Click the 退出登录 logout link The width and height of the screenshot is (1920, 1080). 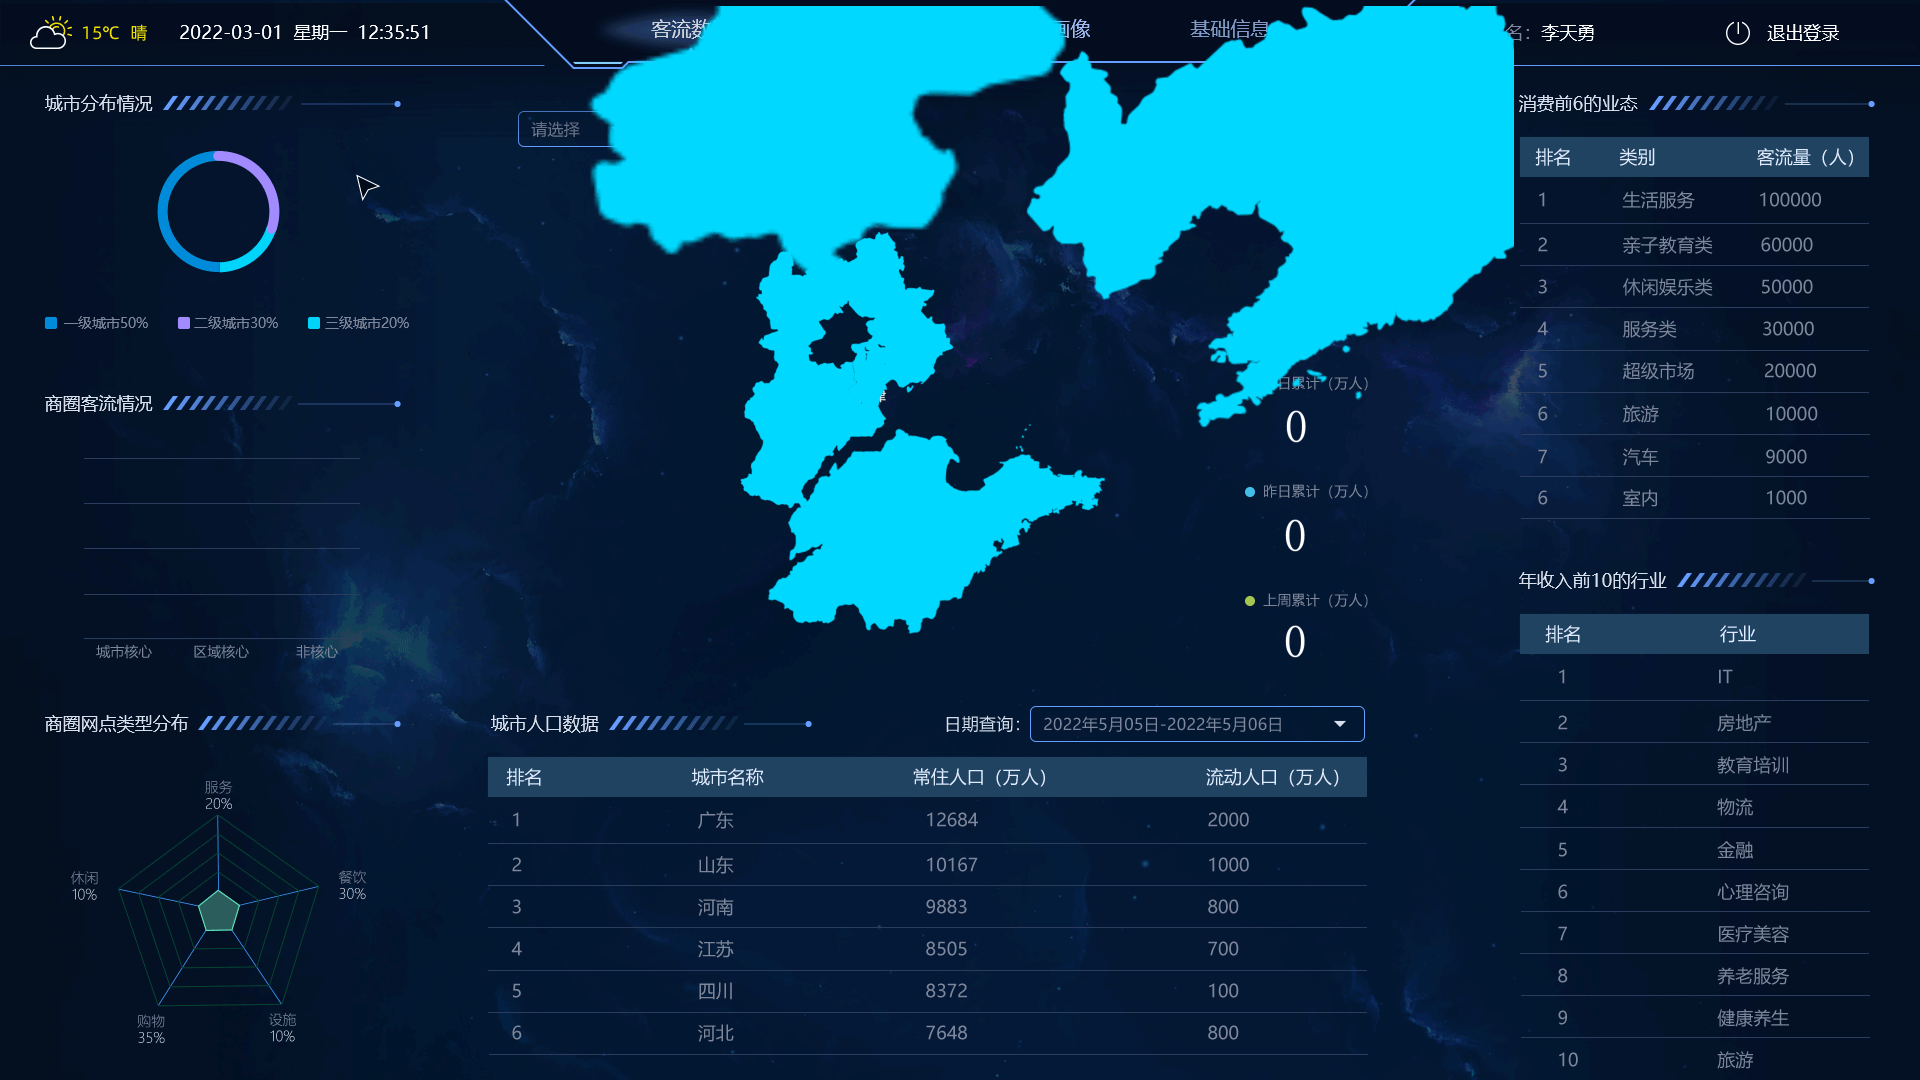tap(1802, 33)
